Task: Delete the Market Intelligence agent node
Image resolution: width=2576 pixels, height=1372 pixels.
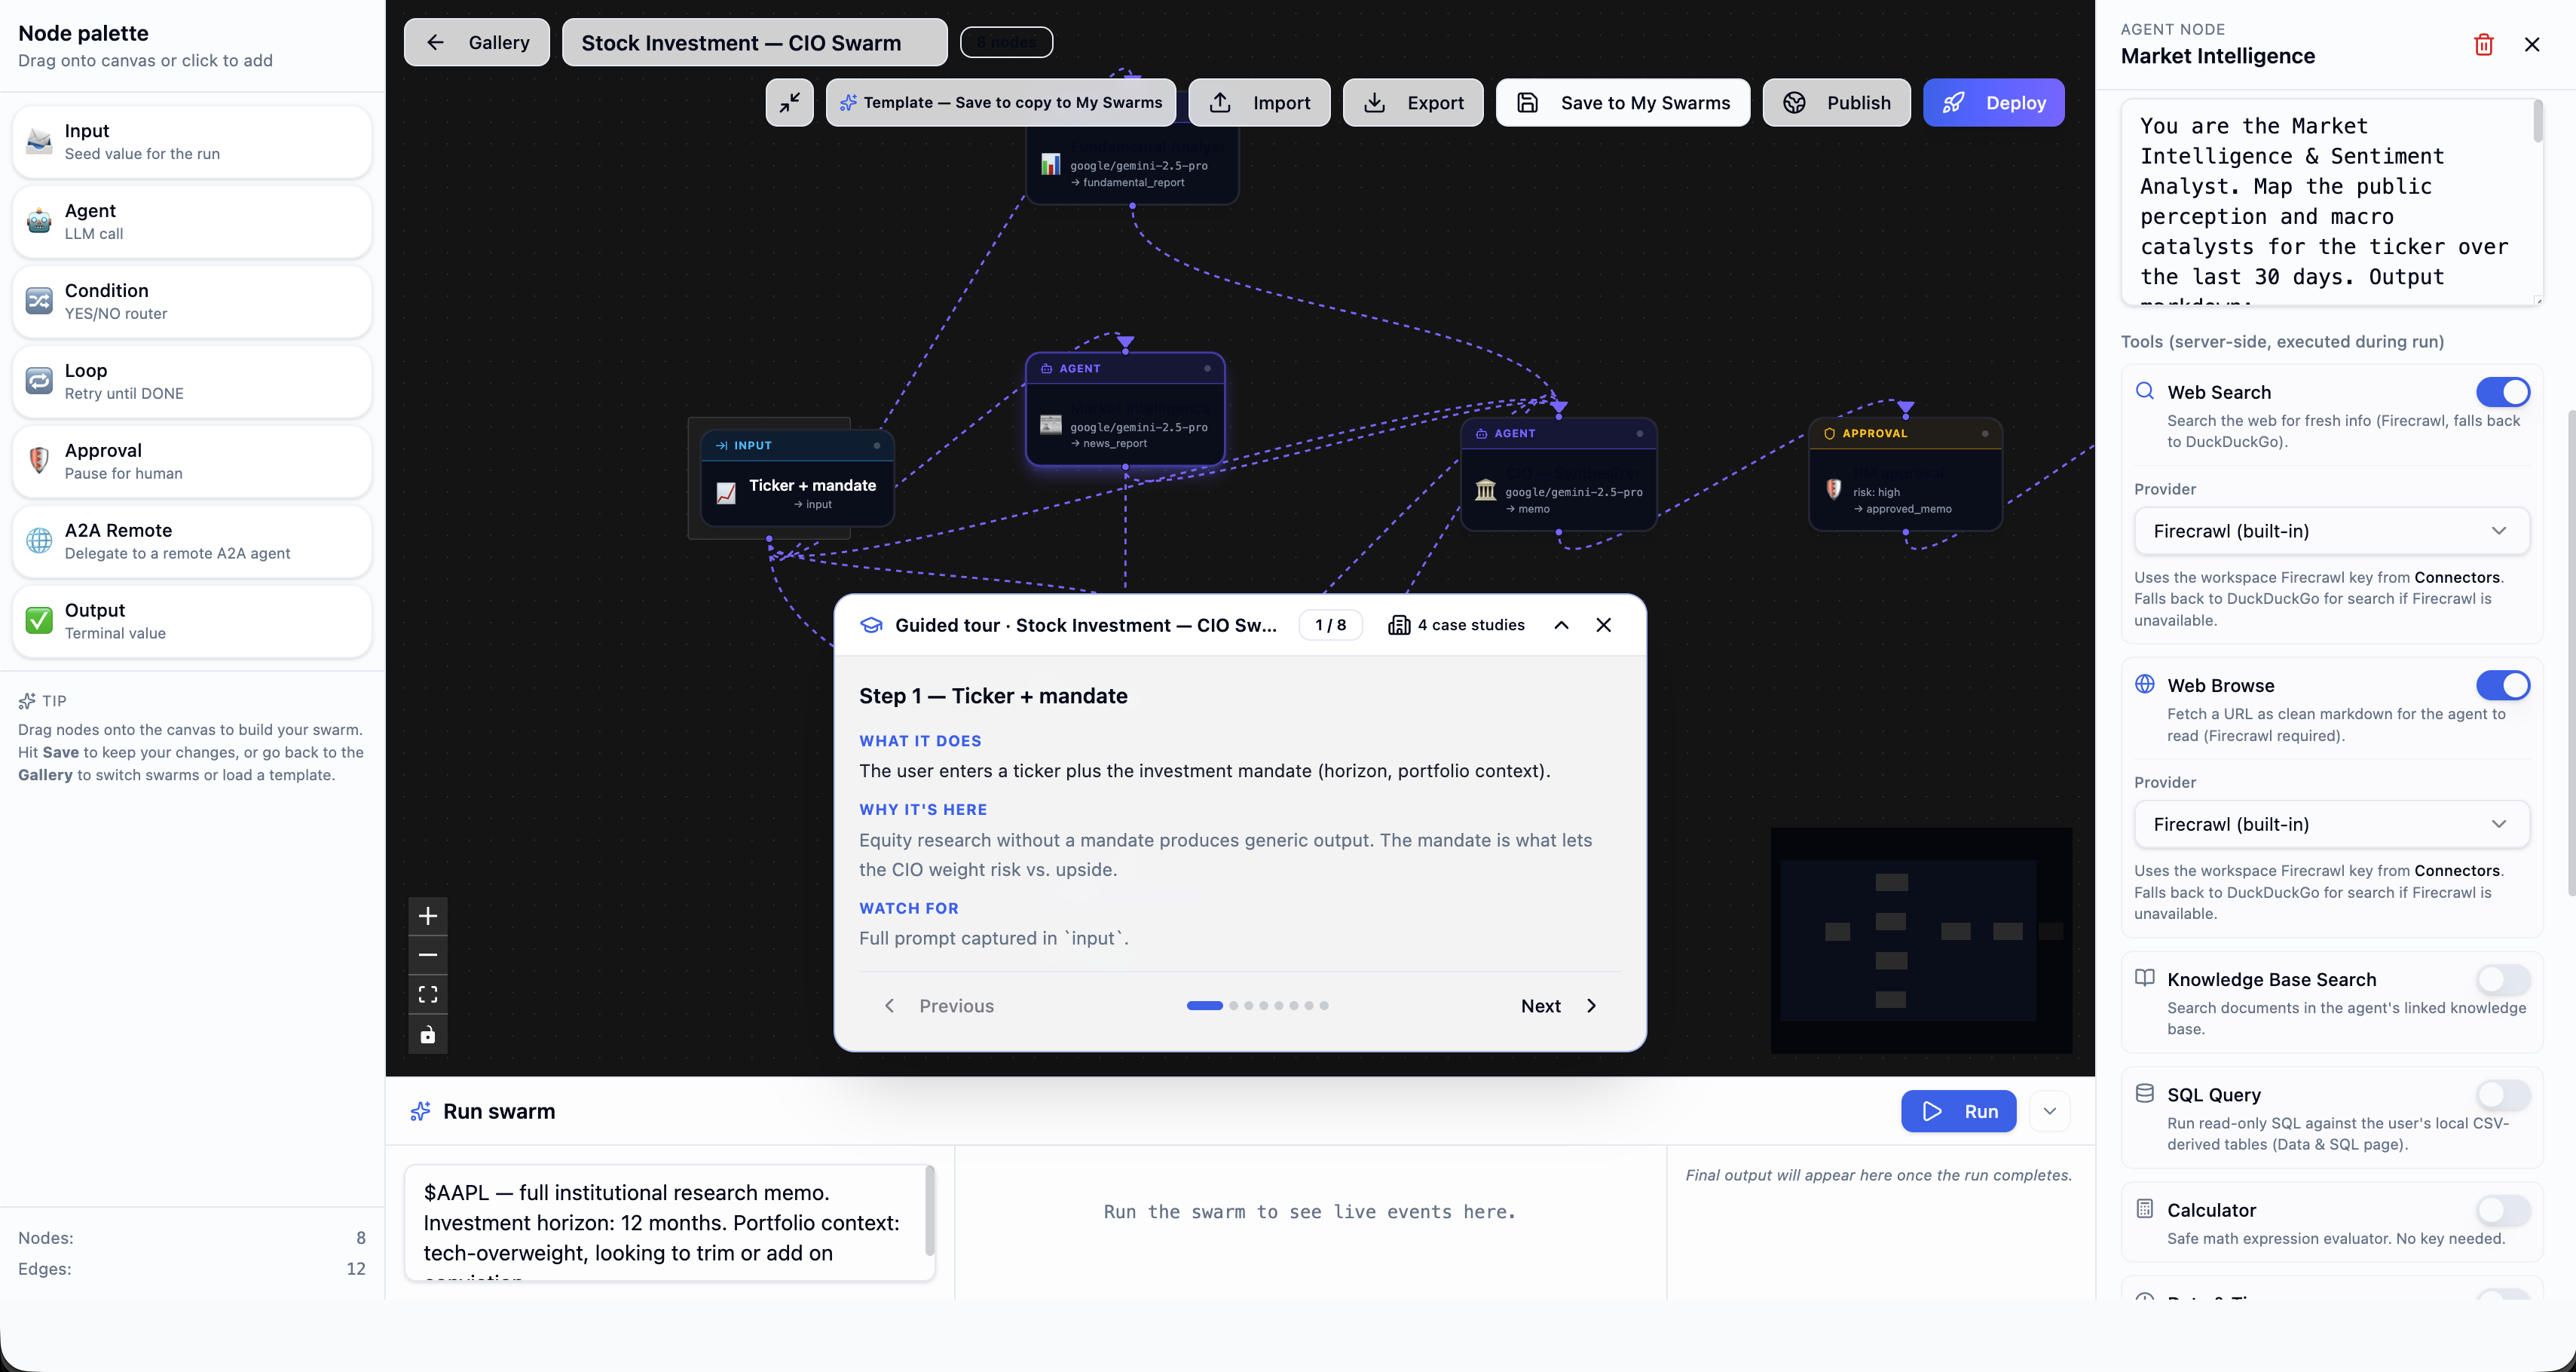Action: (2483, 44)
